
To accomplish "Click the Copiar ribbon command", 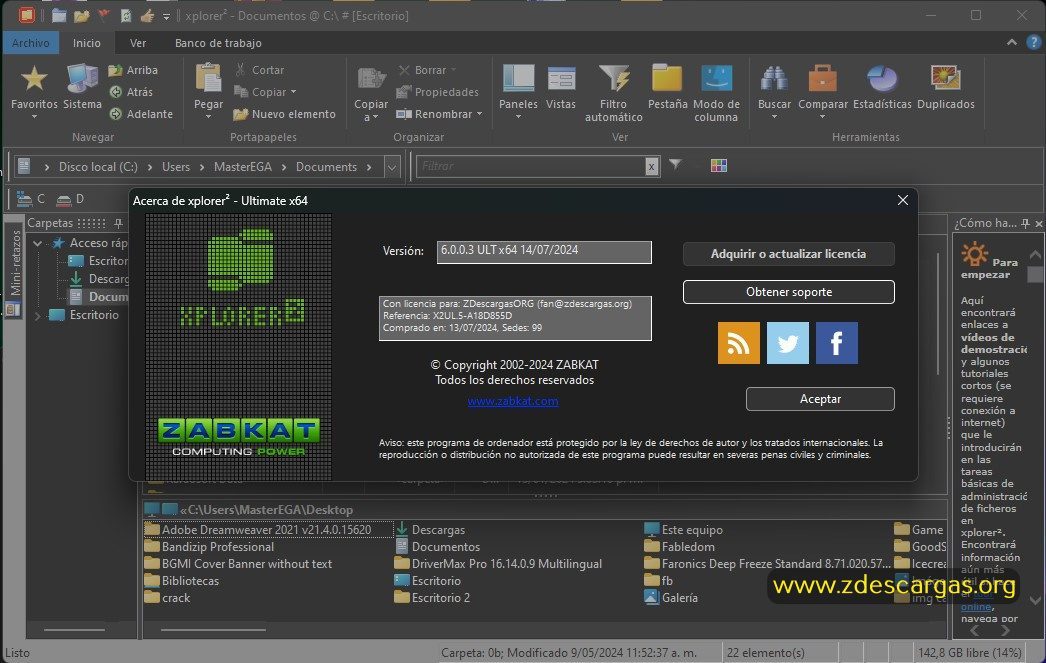I will pyautogui.click(x=260, y=92).
